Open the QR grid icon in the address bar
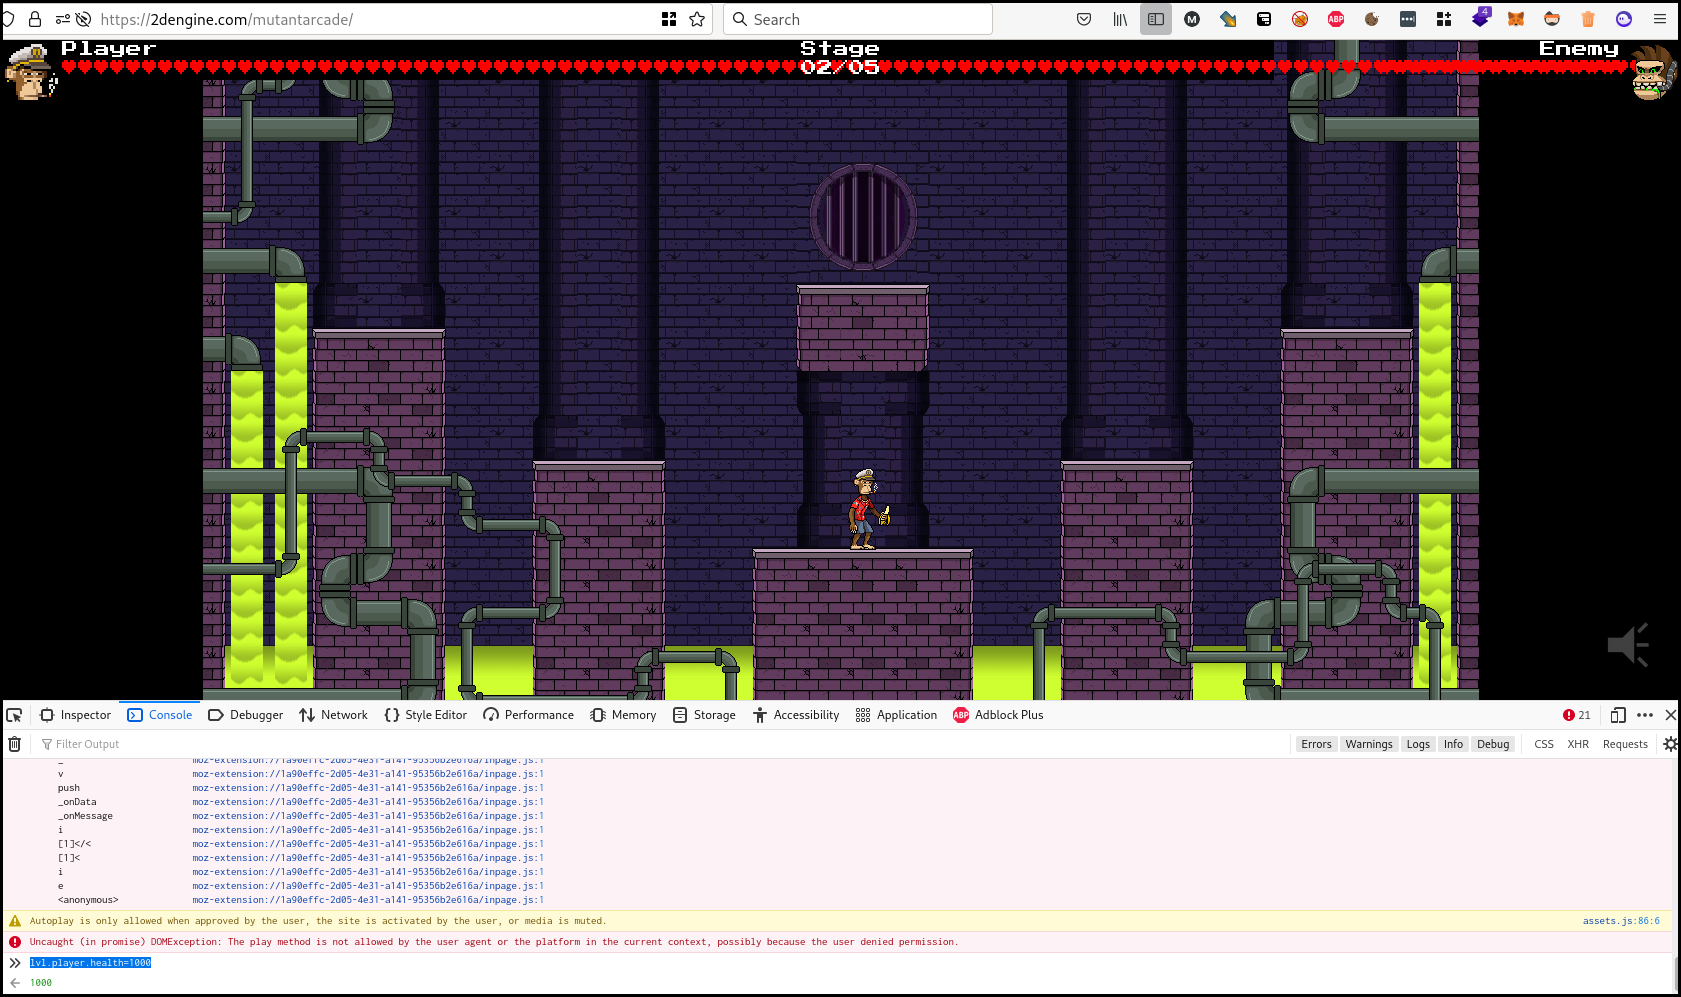 point(669,19)
